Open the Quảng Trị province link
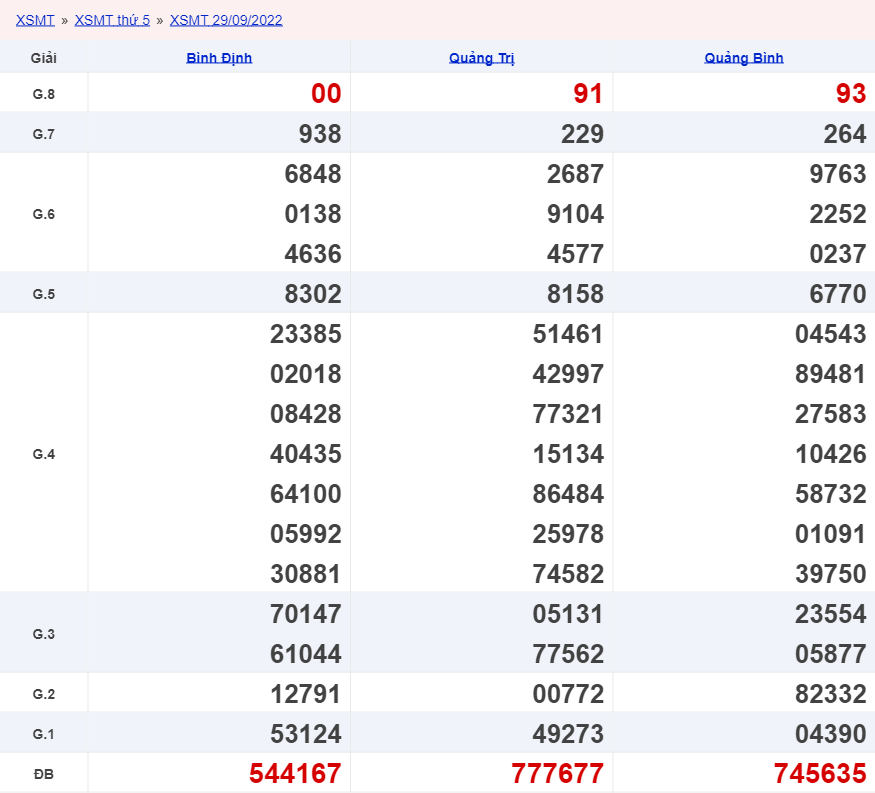 tap(482, 58)
